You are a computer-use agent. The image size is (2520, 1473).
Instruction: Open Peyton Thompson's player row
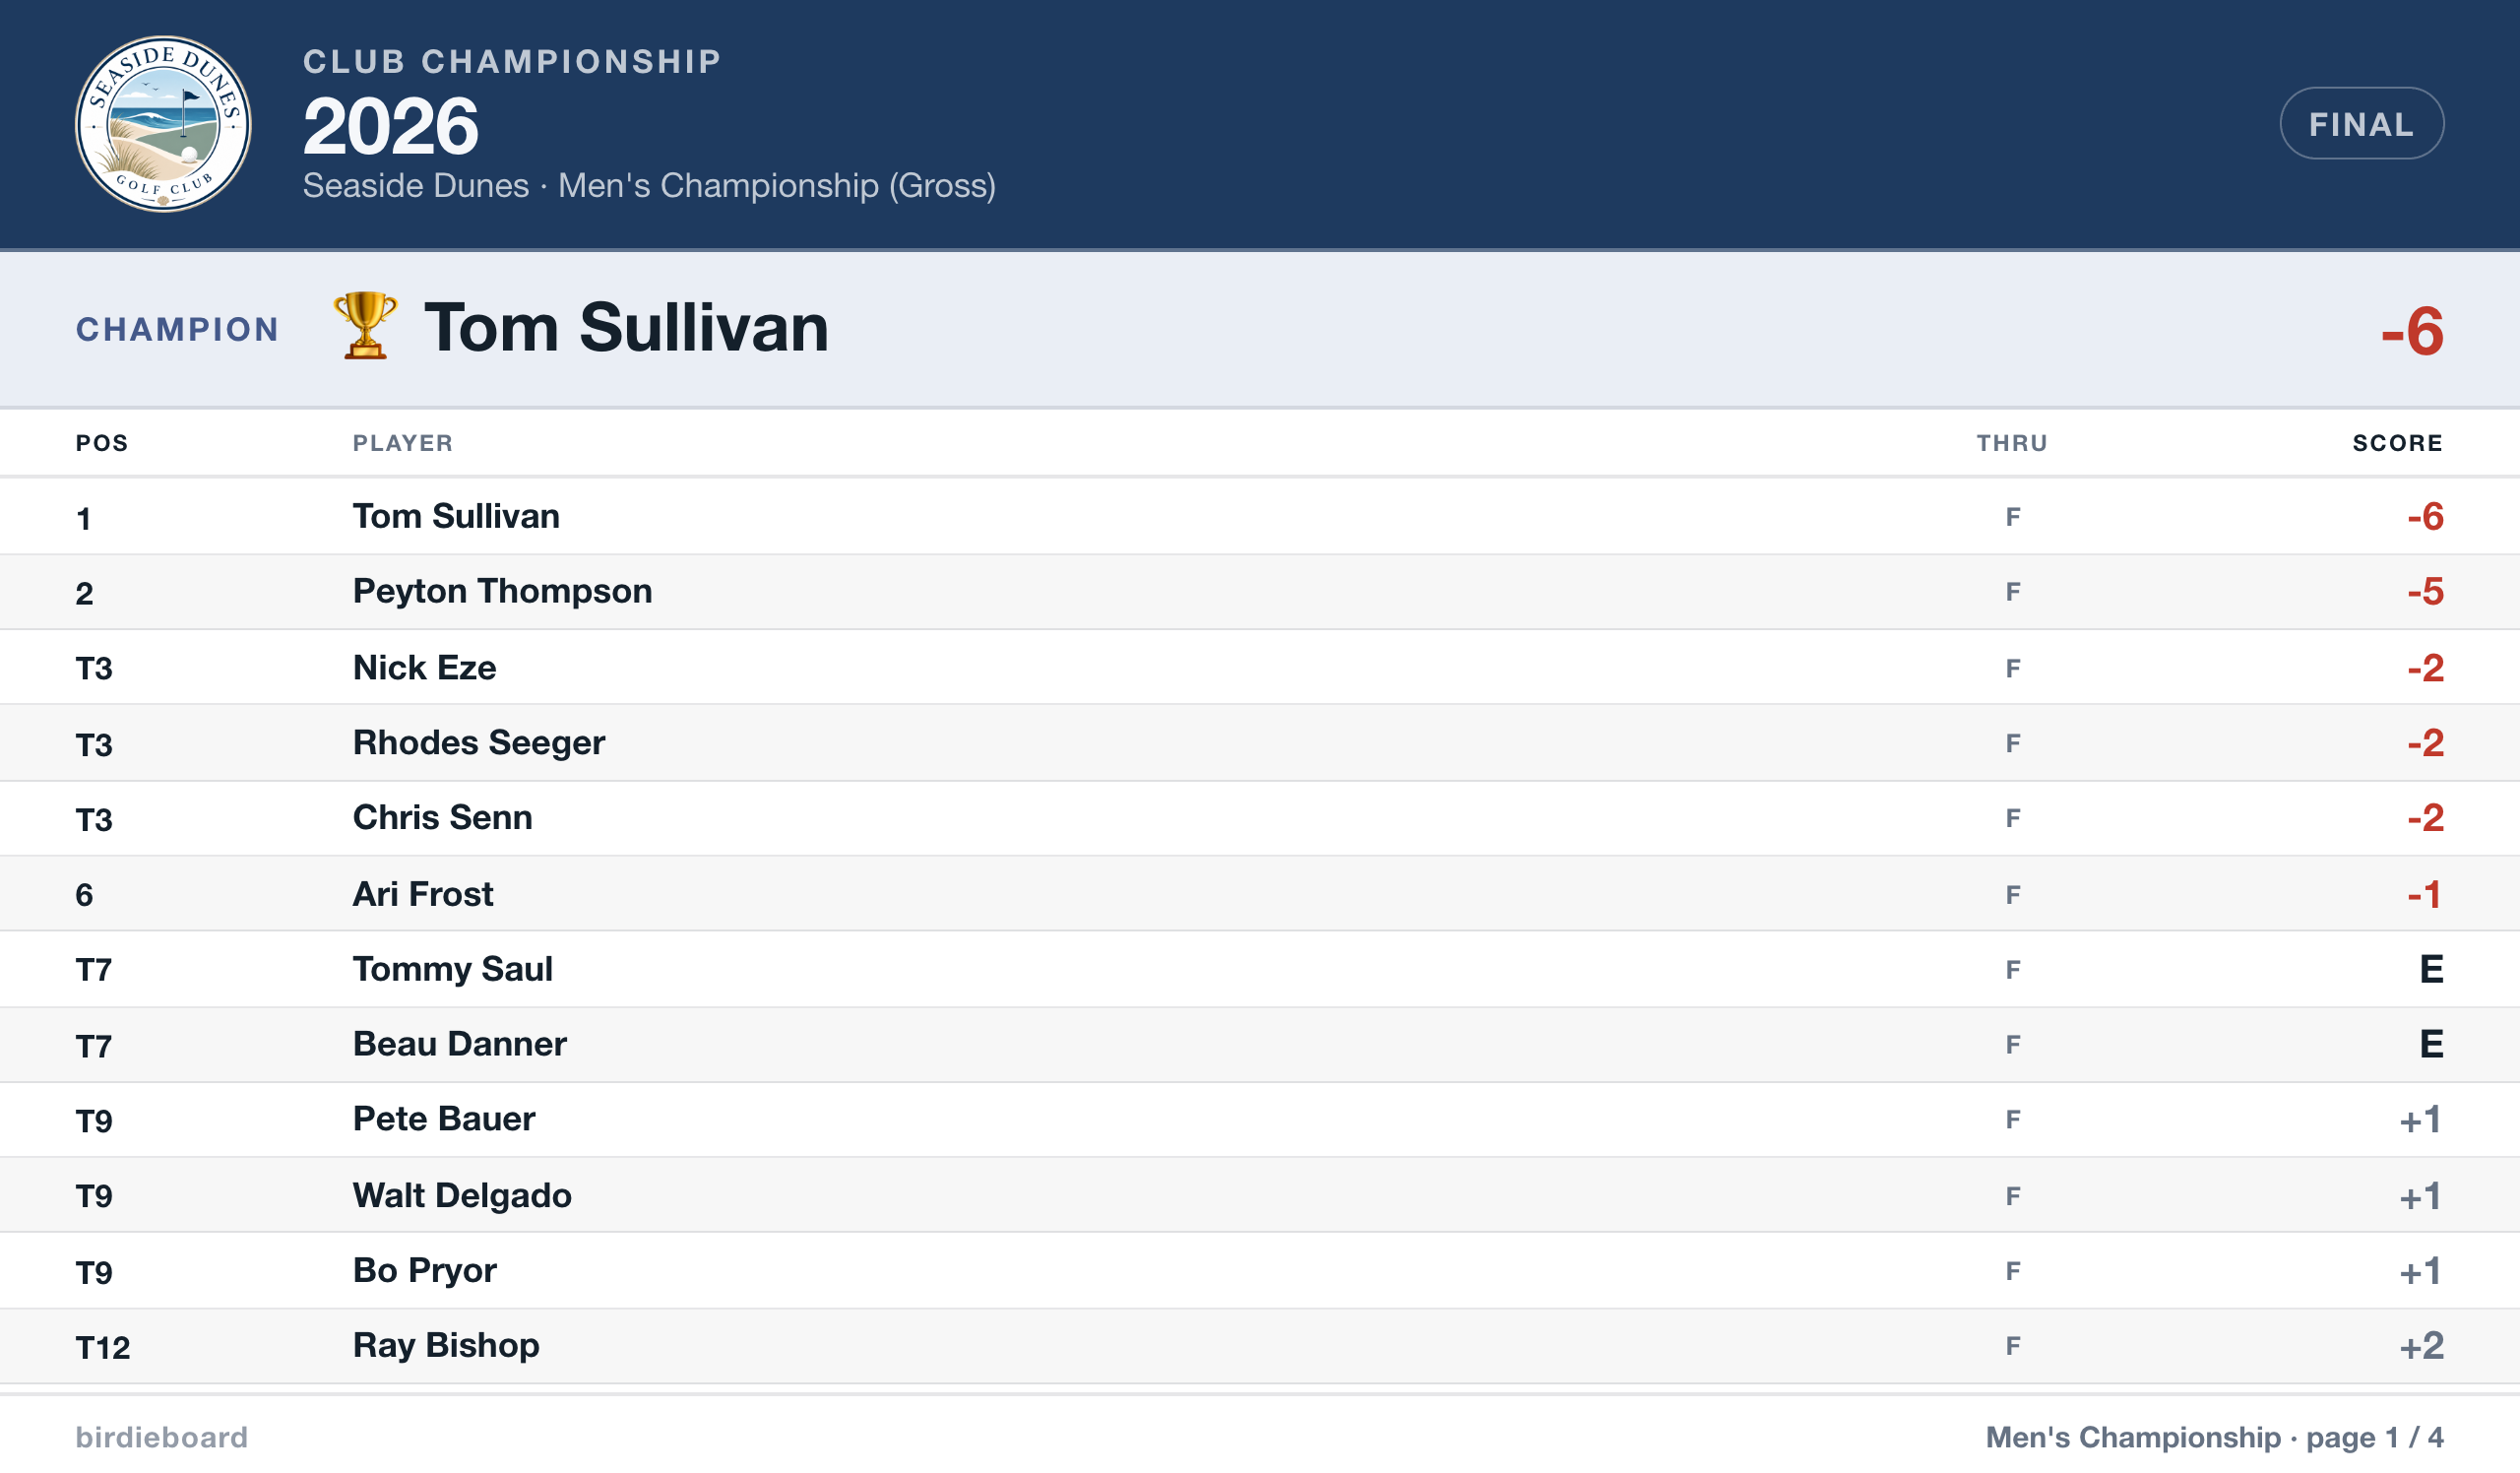pyautogui.click(x=1260, y=592)
